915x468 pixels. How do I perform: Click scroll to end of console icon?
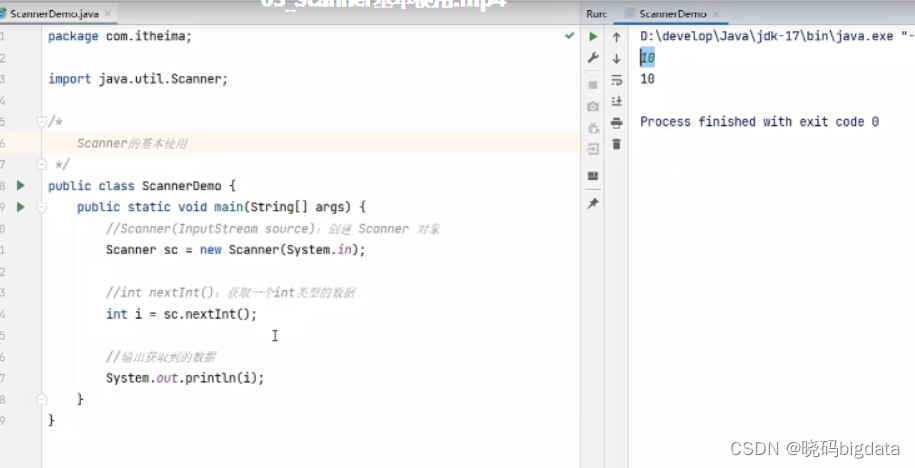click(x=616, y=102)
